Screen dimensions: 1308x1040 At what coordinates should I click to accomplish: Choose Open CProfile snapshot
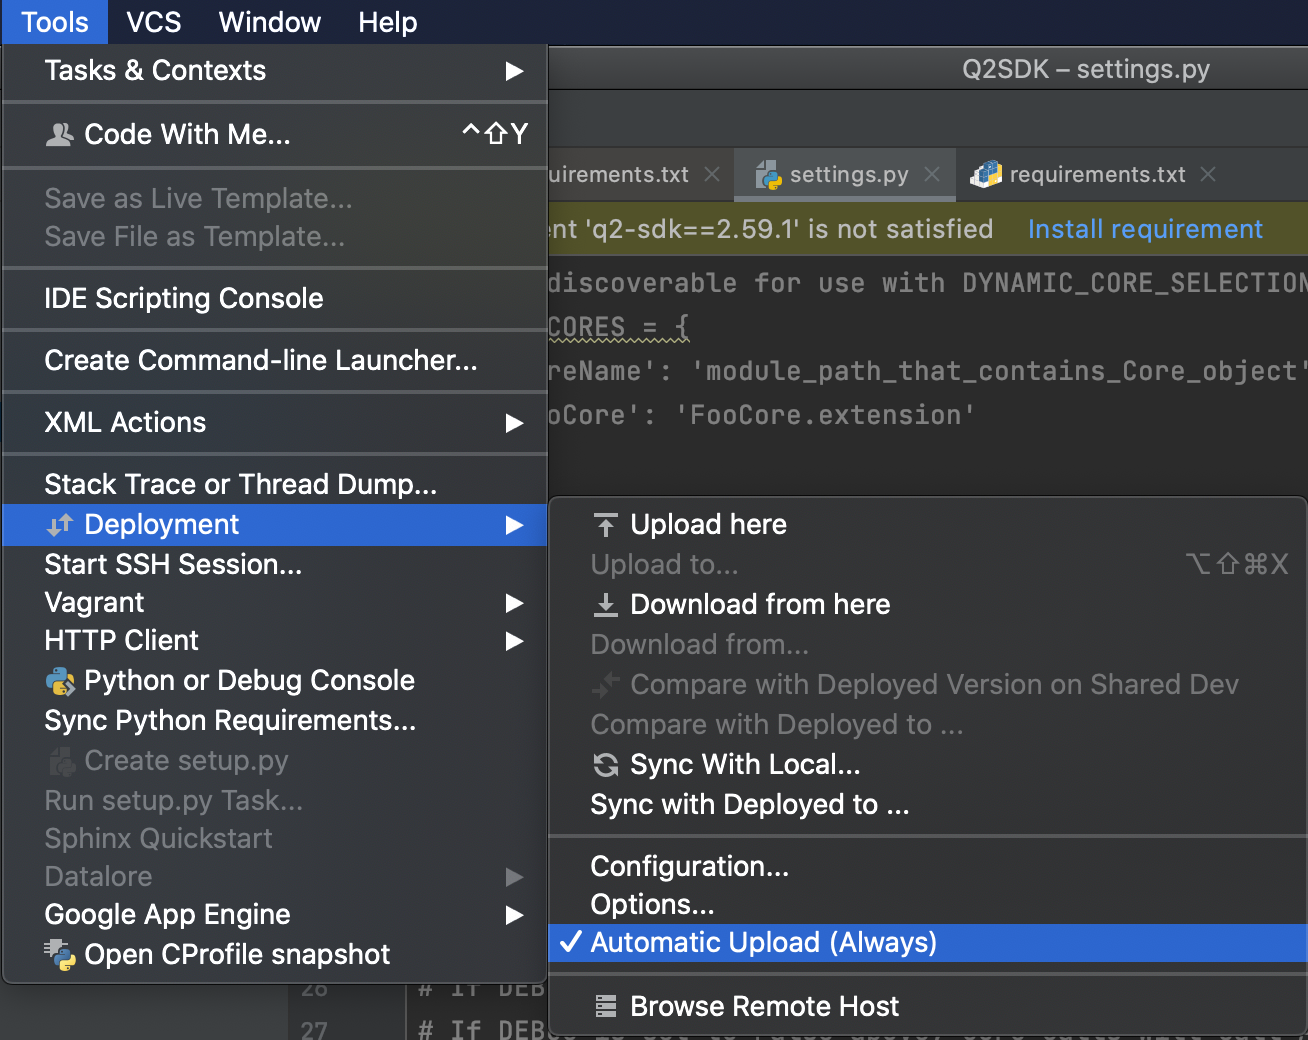[275, 954]
